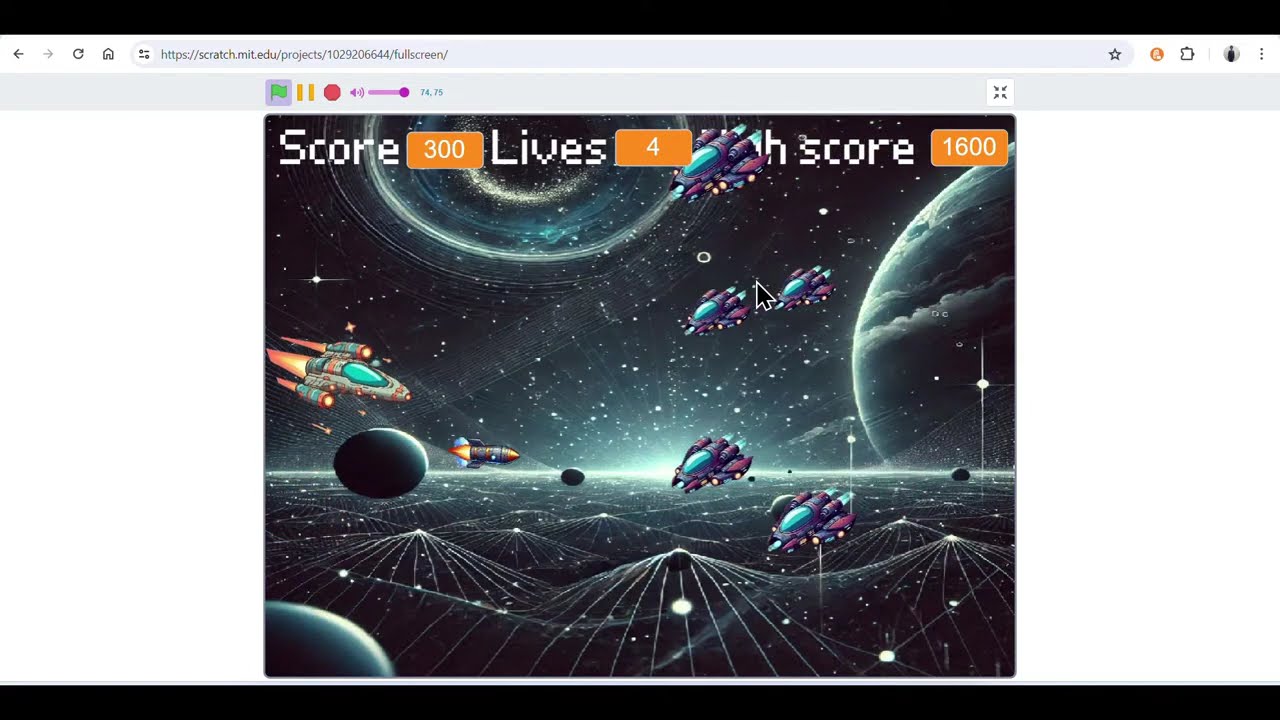This screenshot has width=1280, height=720.
Task: Click the enemy ship overlapping the High score label
Action: point(719,163)
